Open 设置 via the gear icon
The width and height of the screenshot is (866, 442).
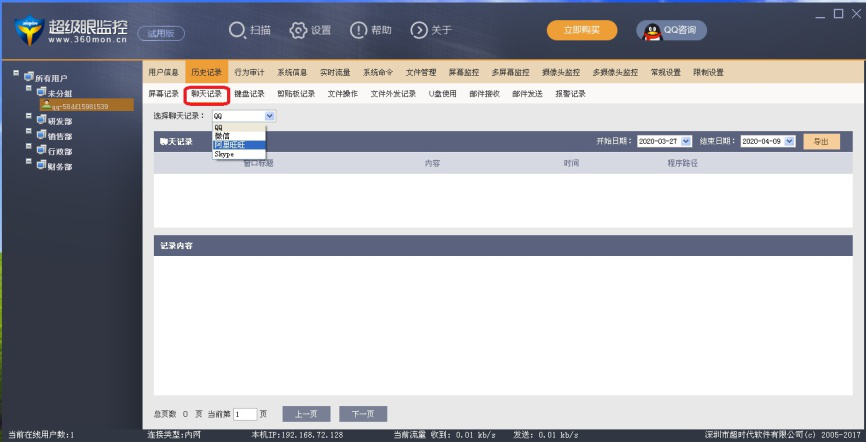click(298, 30)
